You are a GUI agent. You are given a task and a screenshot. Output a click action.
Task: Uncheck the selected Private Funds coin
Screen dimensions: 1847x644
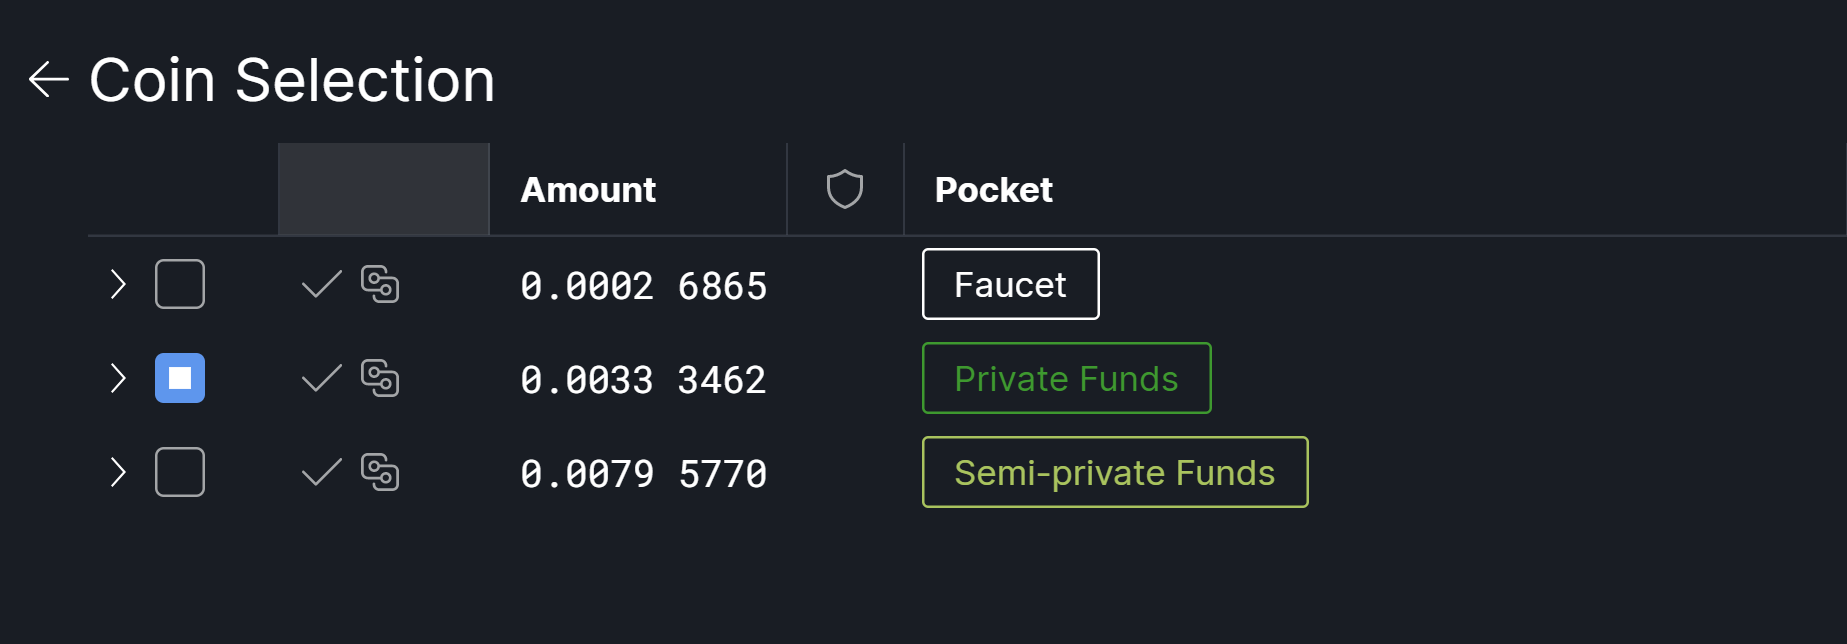(x=180, y=378)
